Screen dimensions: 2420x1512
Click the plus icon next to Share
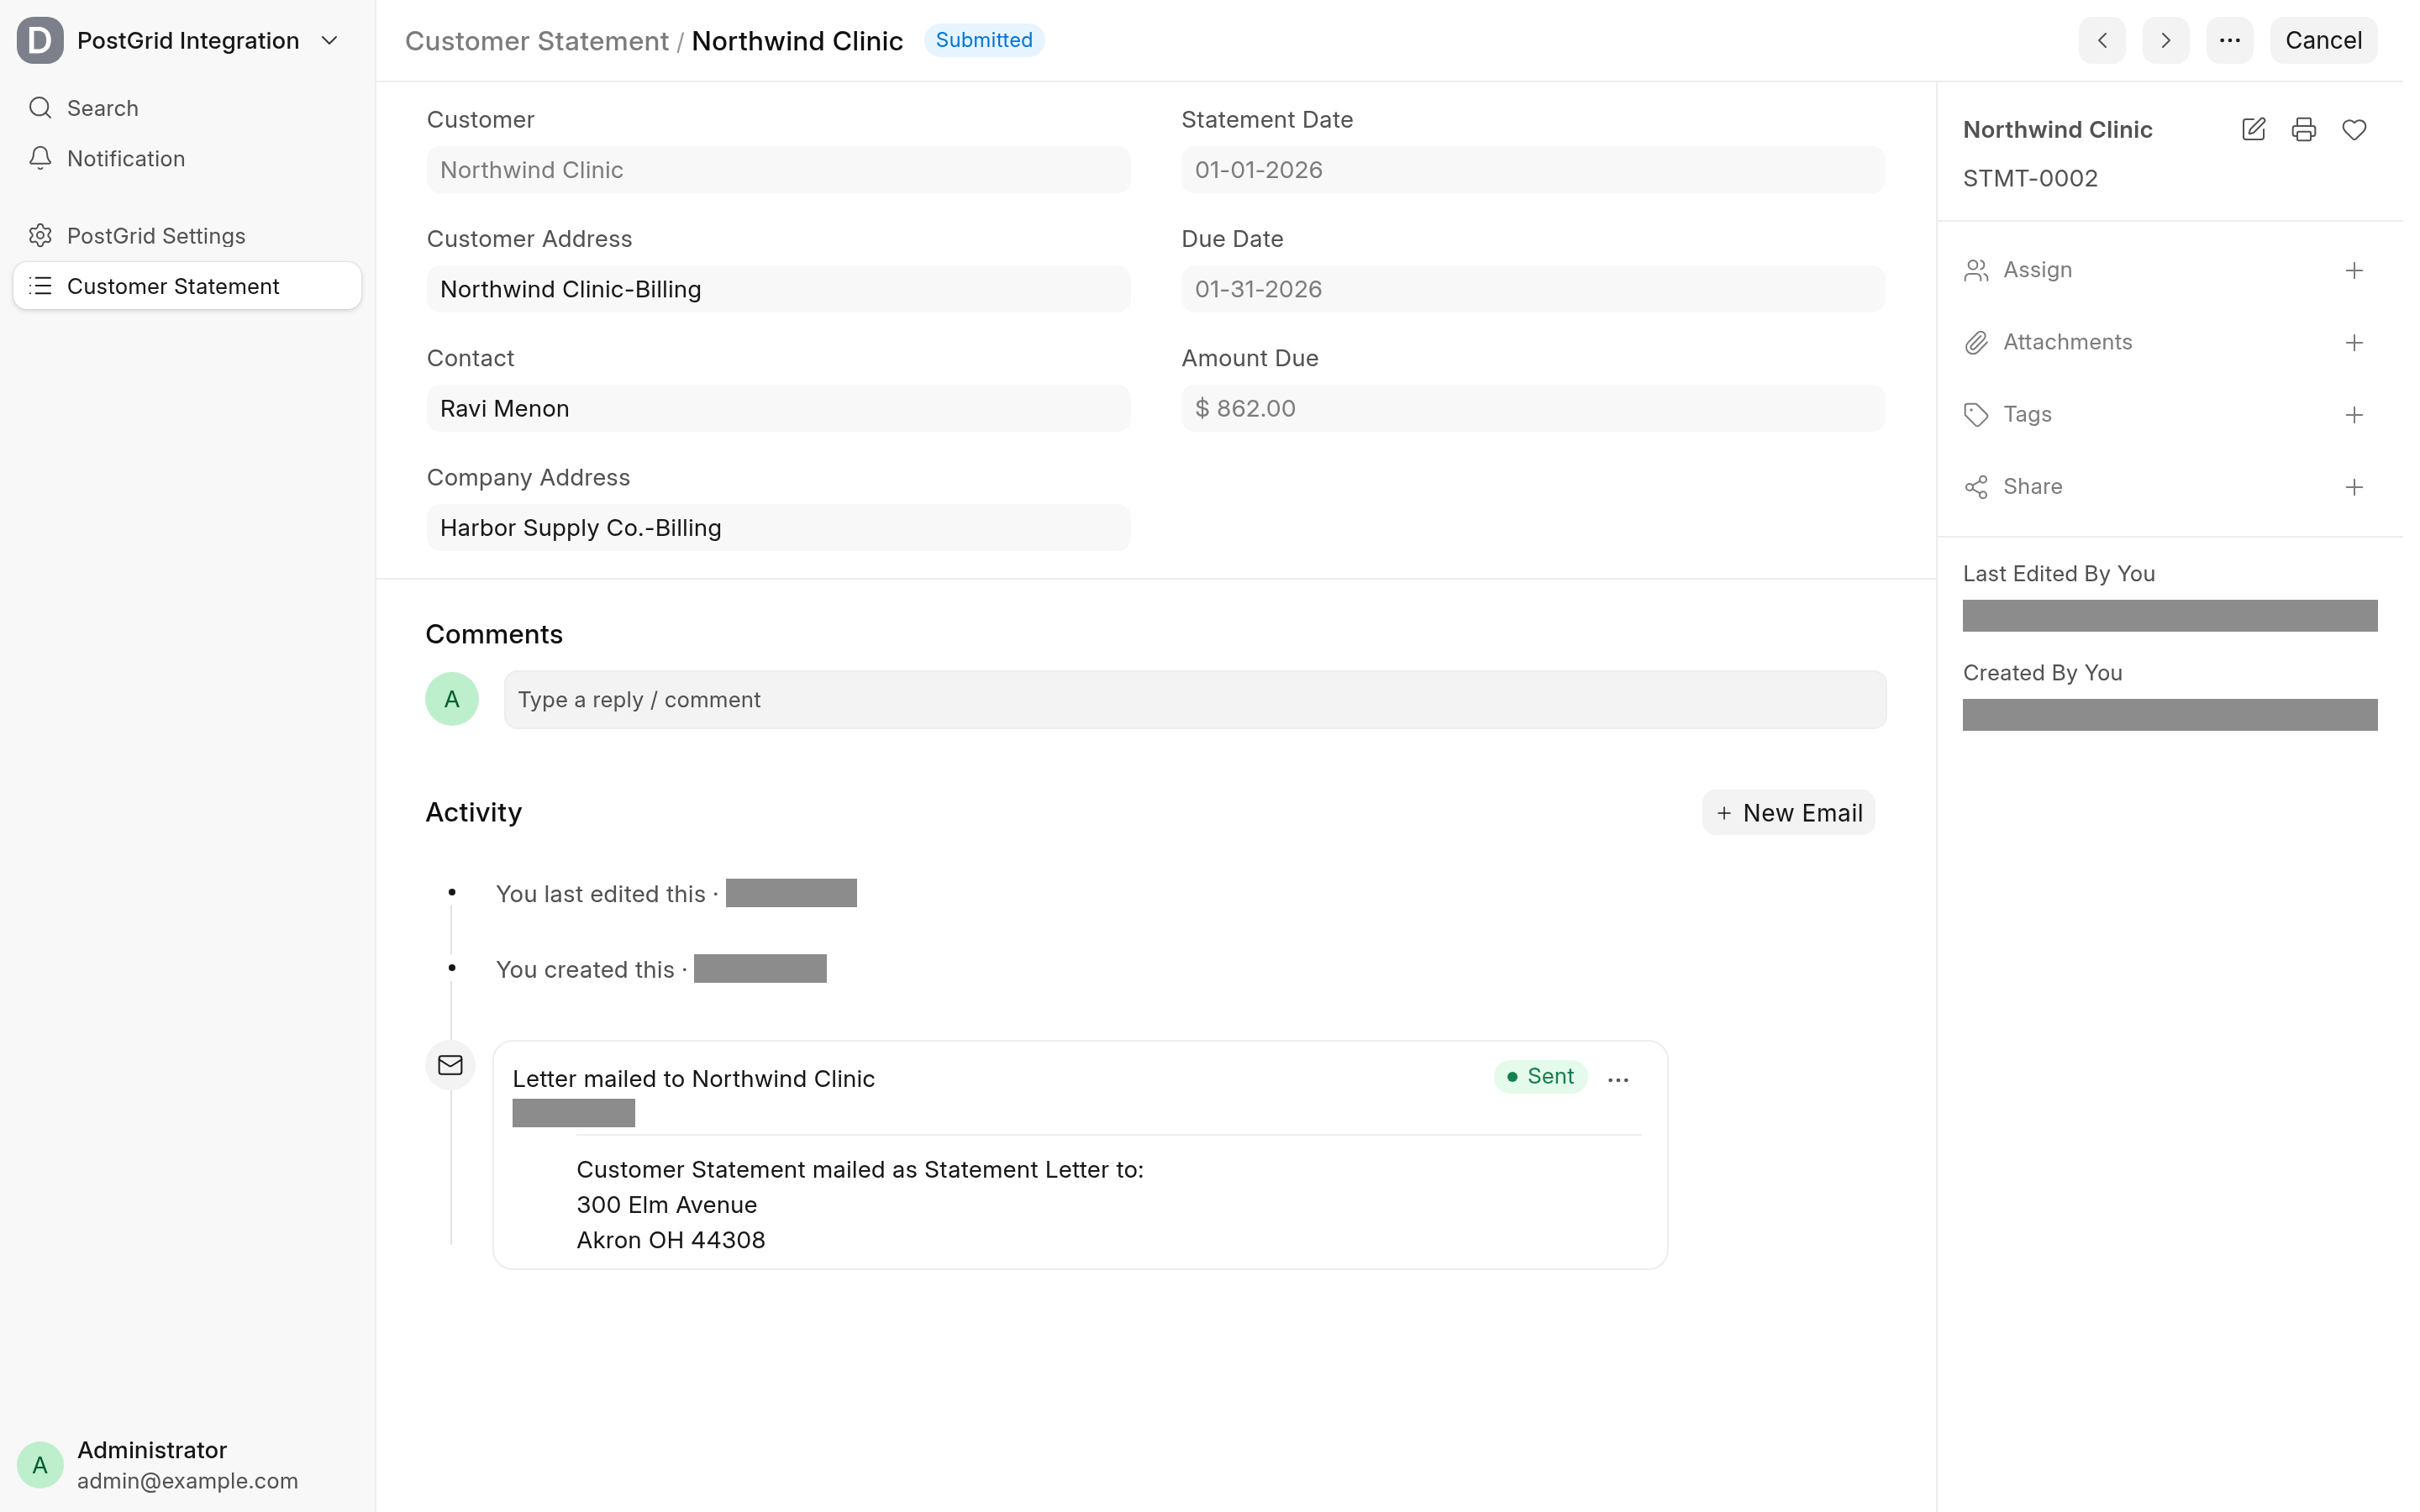2354,486
